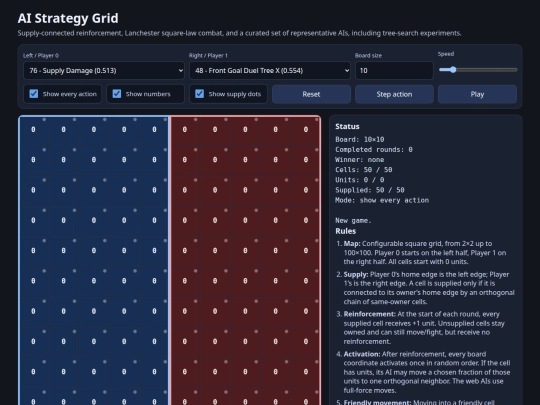Click the 'Cells: 50 / 50' status line

pos(364,170)
